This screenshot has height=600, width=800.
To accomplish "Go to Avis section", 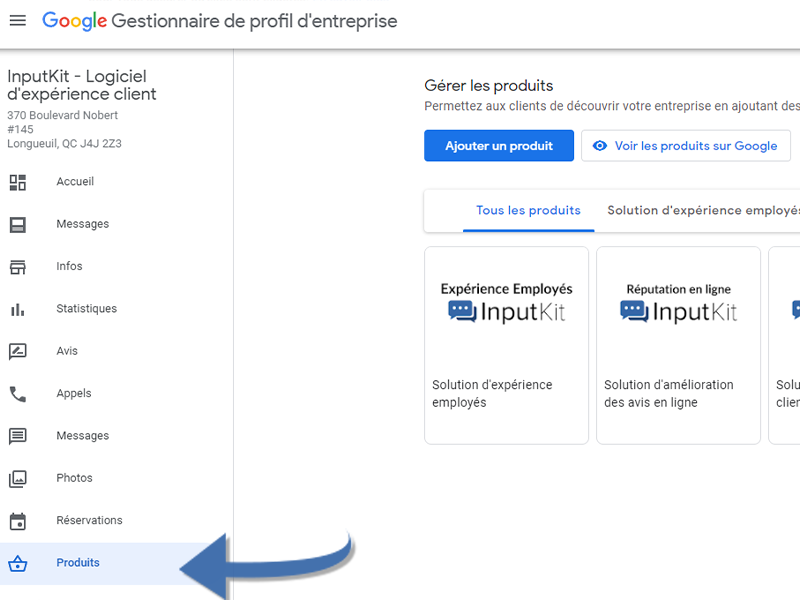I will pos(67,351).
